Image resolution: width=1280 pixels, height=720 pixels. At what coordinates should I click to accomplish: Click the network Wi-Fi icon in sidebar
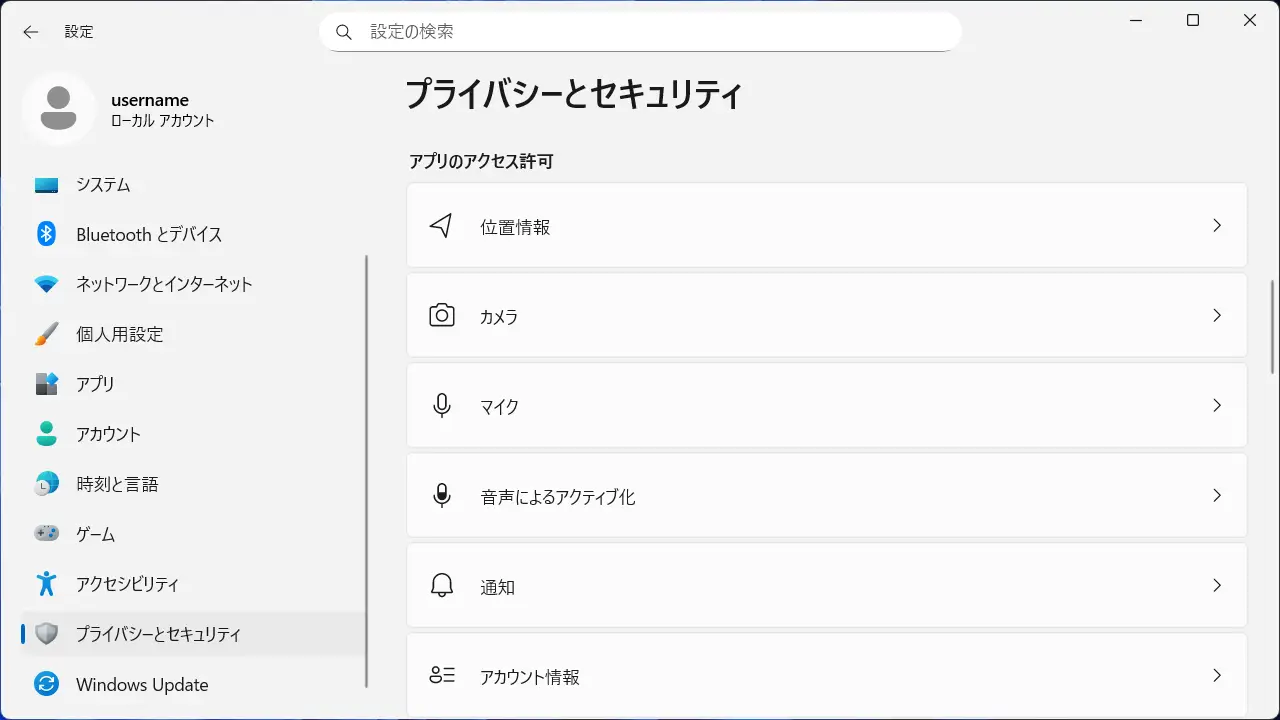pos(46,284)
